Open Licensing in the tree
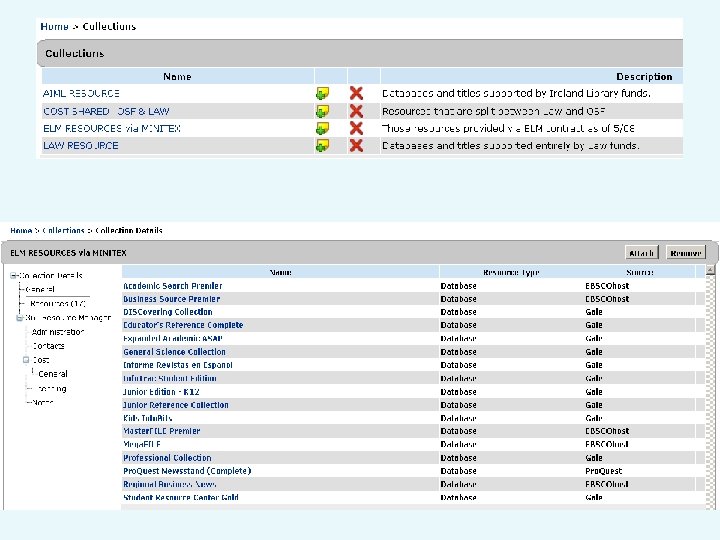Image resolution: width=720 pixels, height=540 pixels. pyautogui.click(x=52, y=389)
